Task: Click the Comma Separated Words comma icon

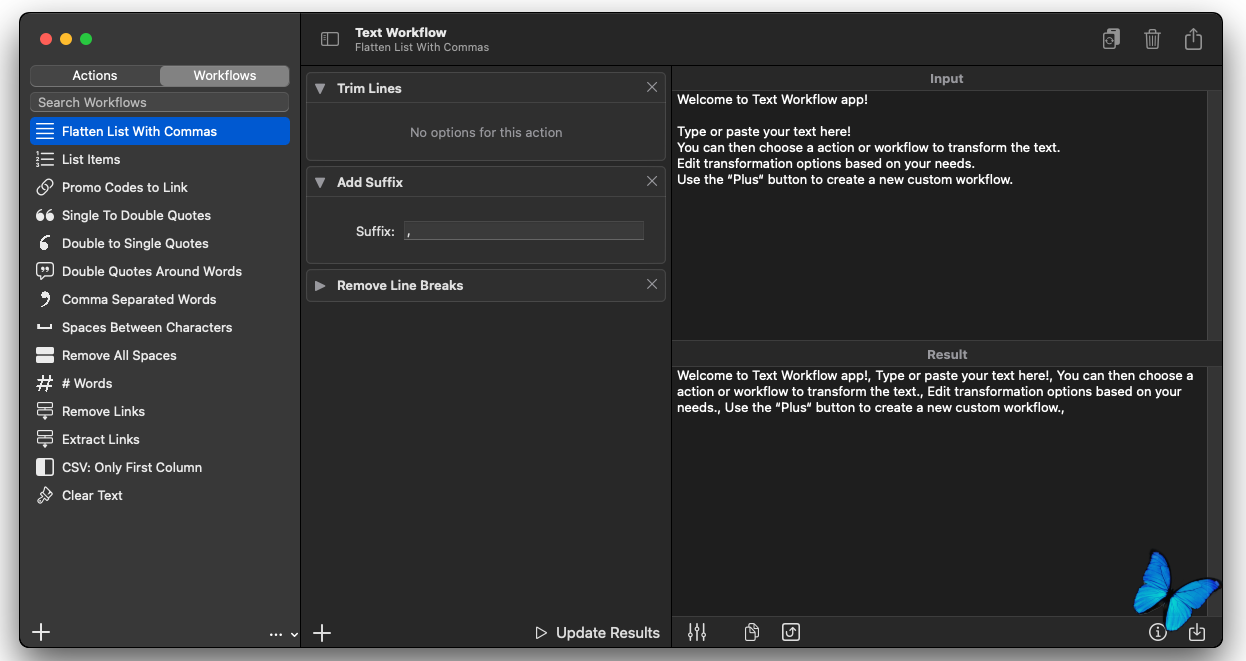Action: point(45,299)
